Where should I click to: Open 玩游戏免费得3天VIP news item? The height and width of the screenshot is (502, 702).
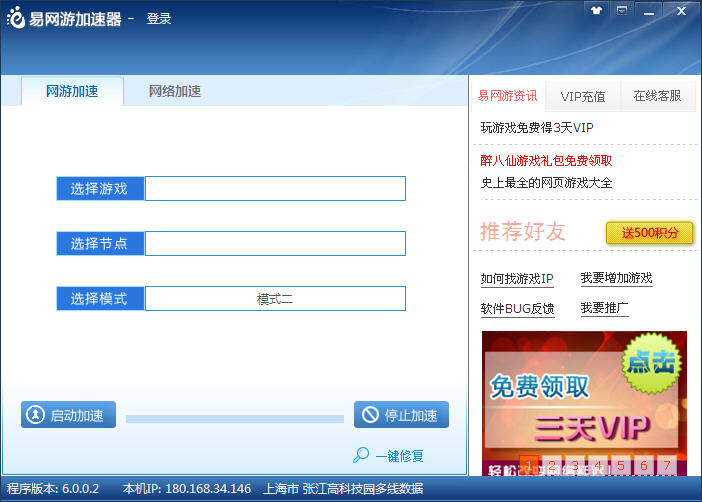coord(537,128)
